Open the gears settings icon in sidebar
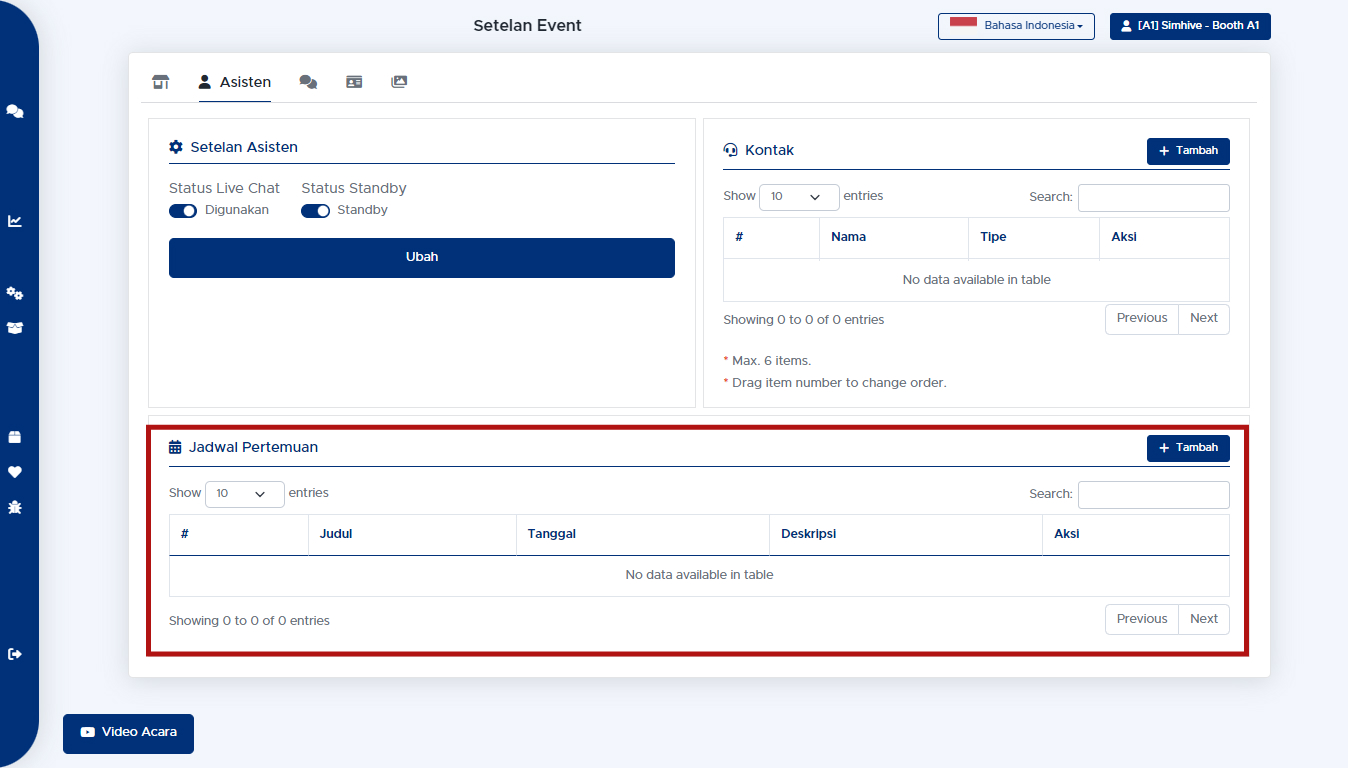Viewport: 1348px width, 768px height. (x=15, y=293)
